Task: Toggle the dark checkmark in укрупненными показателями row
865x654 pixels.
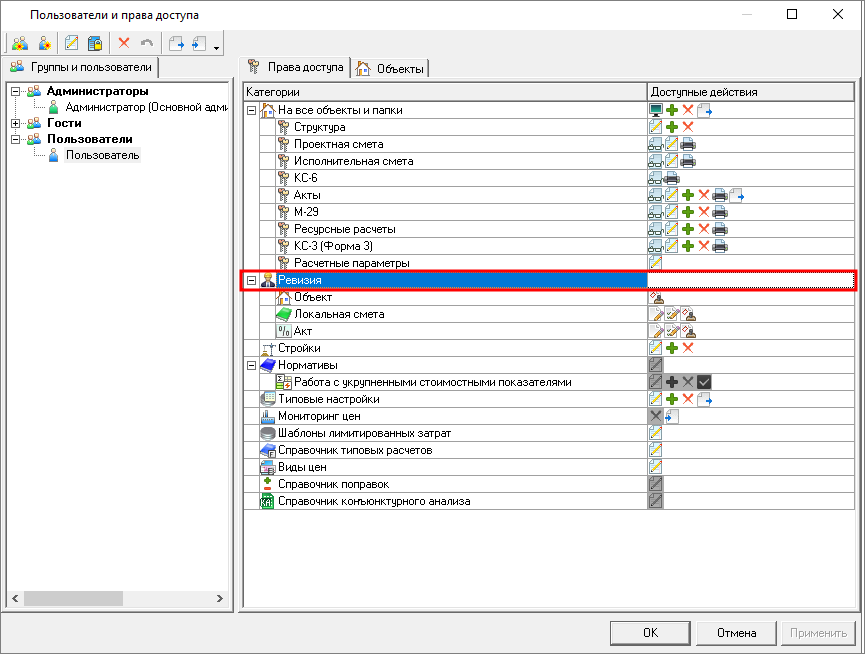Action: tap(704, 382)
